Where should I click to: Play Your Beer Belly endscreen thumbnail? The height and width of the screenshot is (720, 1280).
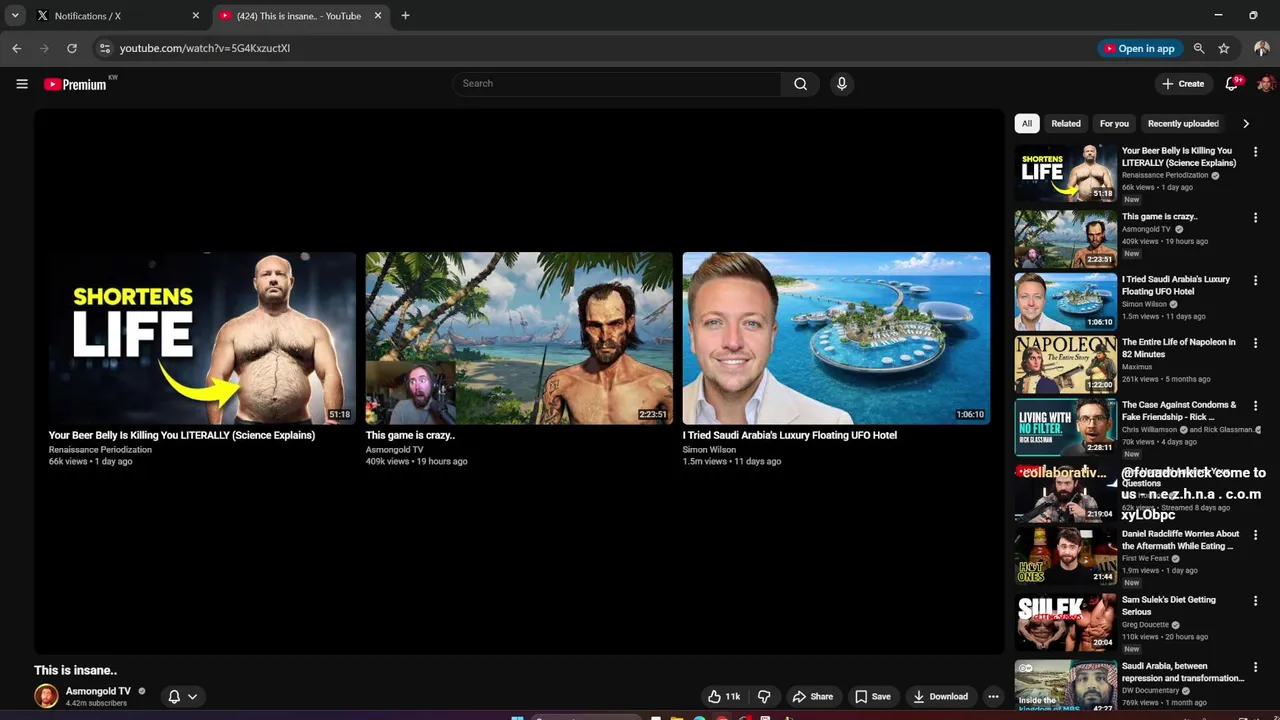pyautogui.click(x=202, y=338)
